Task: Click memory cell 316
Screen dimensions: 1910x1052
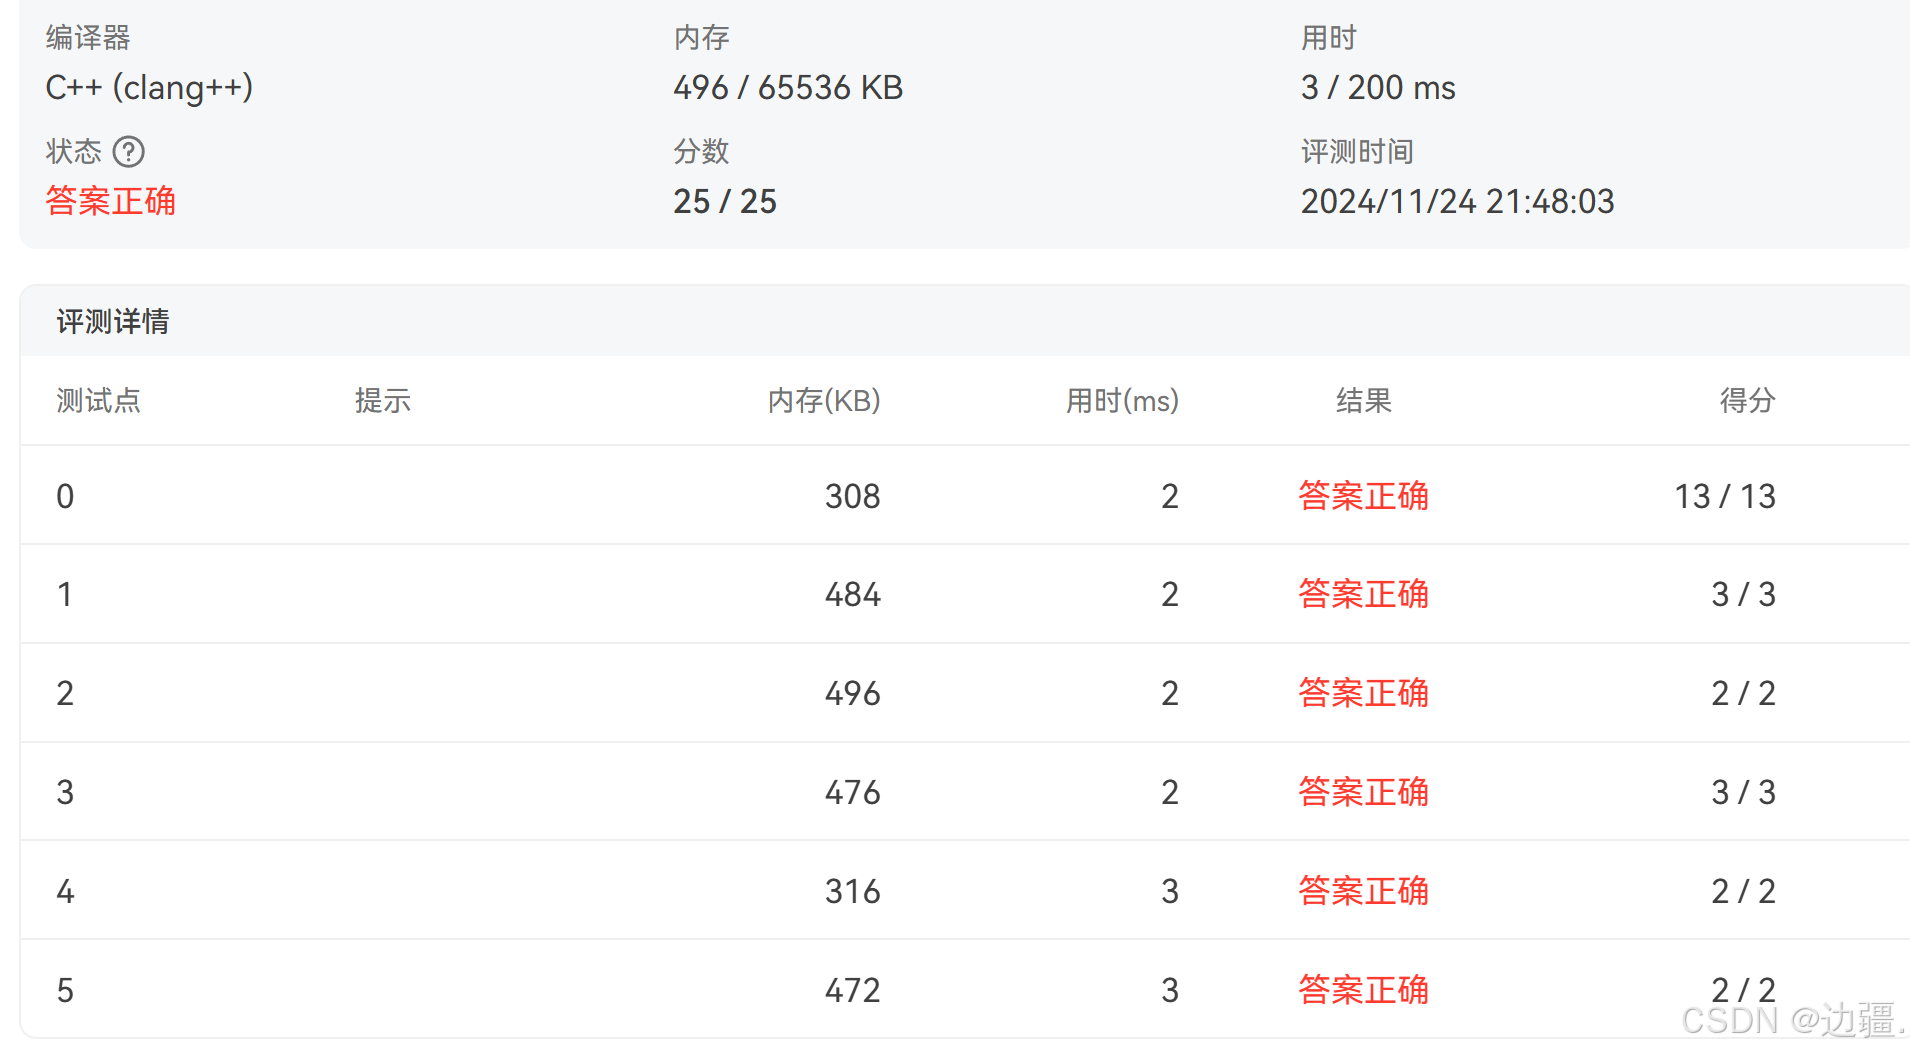Action: (x=852, y=891)
